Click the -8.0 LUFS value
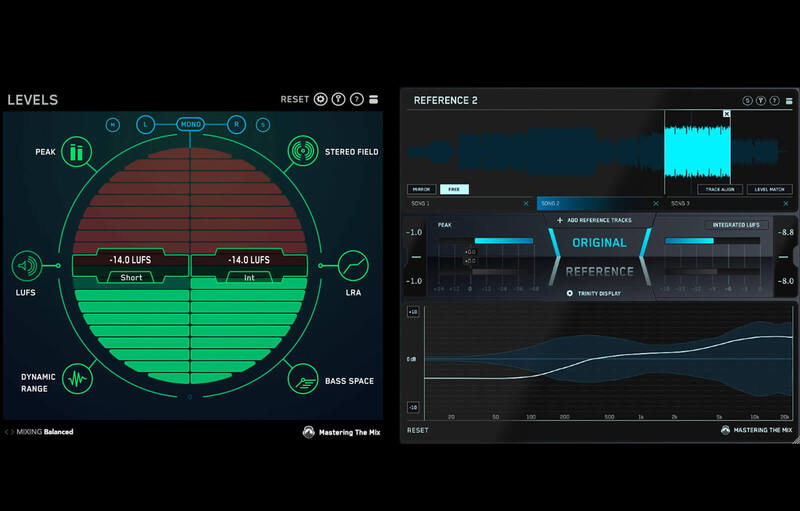Viewport: 800px width, 511px height. (x=786, y=281)
